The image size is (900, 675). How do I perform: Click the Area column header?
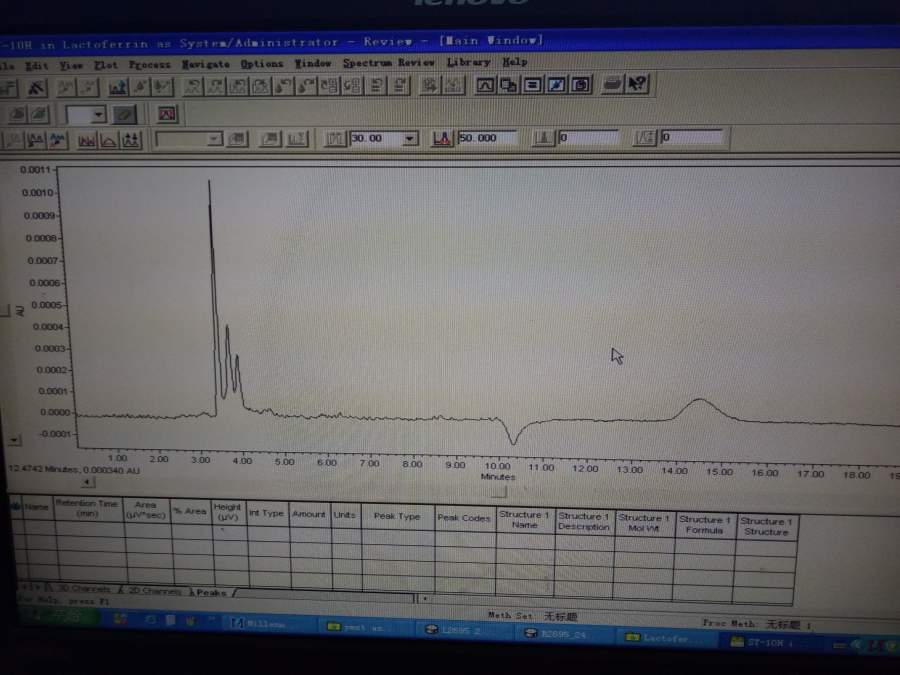[146, 510]
